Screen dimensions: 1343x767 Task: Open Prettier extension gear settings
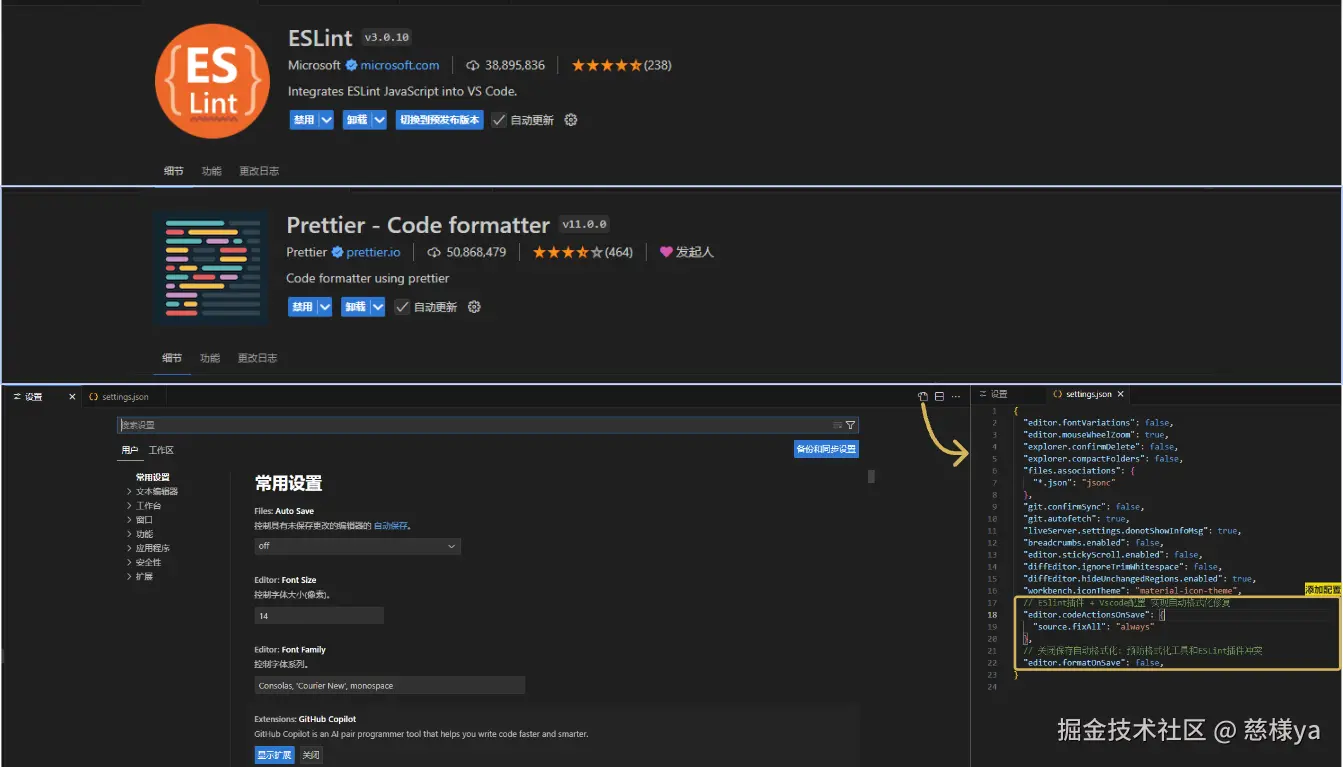474,307
